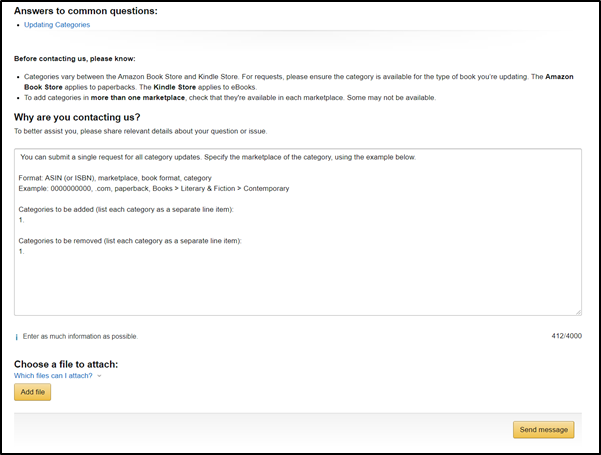Click the 'Which files can I attach?' link

pyautogui.click(x=53, y=376)
